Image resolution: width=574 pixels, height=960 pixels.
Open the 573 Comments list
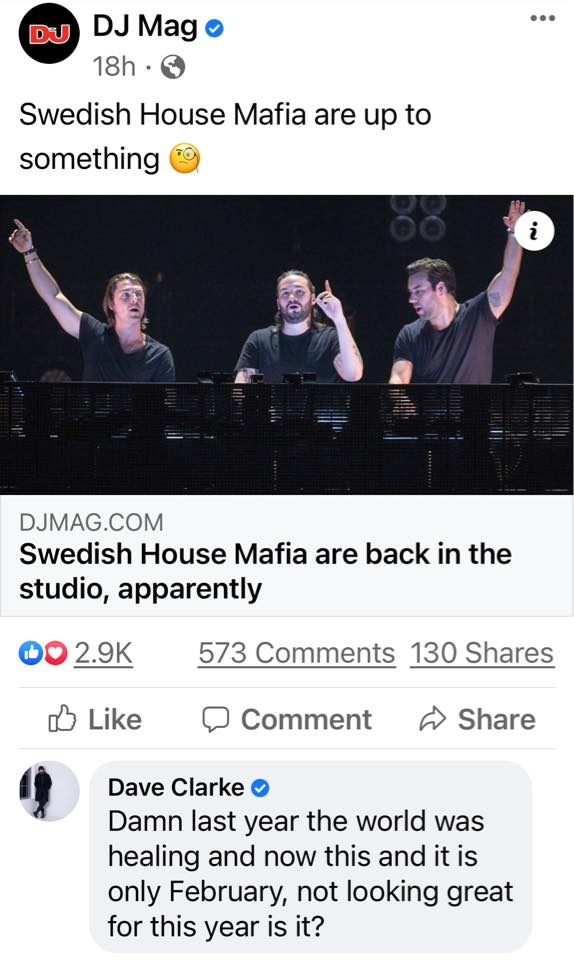[x=296, y=653]
